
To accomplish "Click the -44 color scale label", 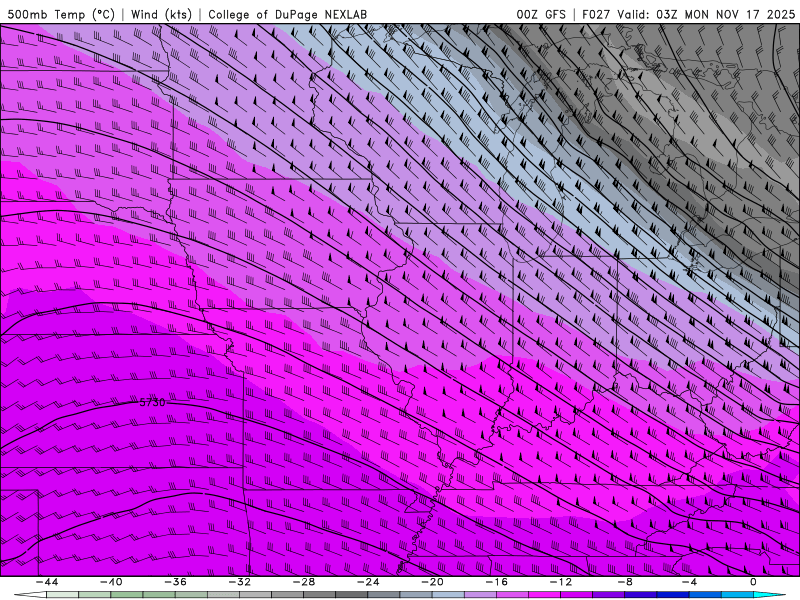I will point(47,582).
